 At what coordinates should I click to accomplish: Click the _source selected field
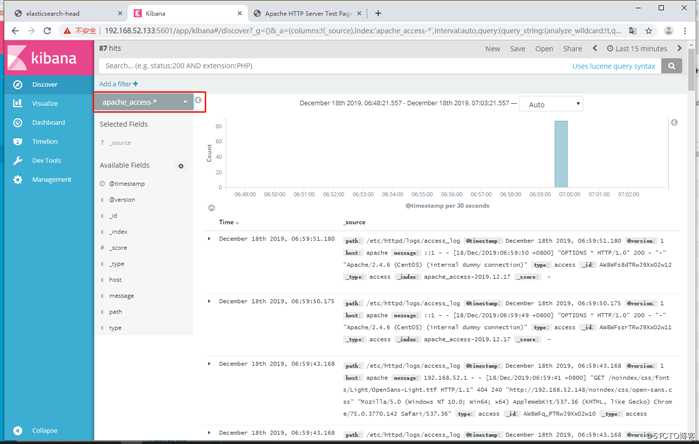pos(120,143)
